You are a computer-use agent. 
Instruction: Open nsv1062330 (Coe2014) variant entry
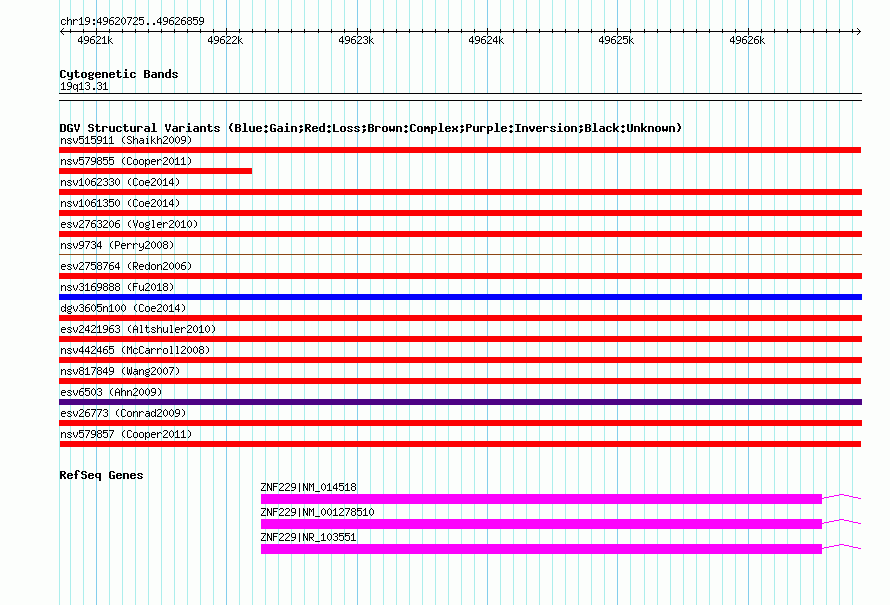(x=120, y=182)
